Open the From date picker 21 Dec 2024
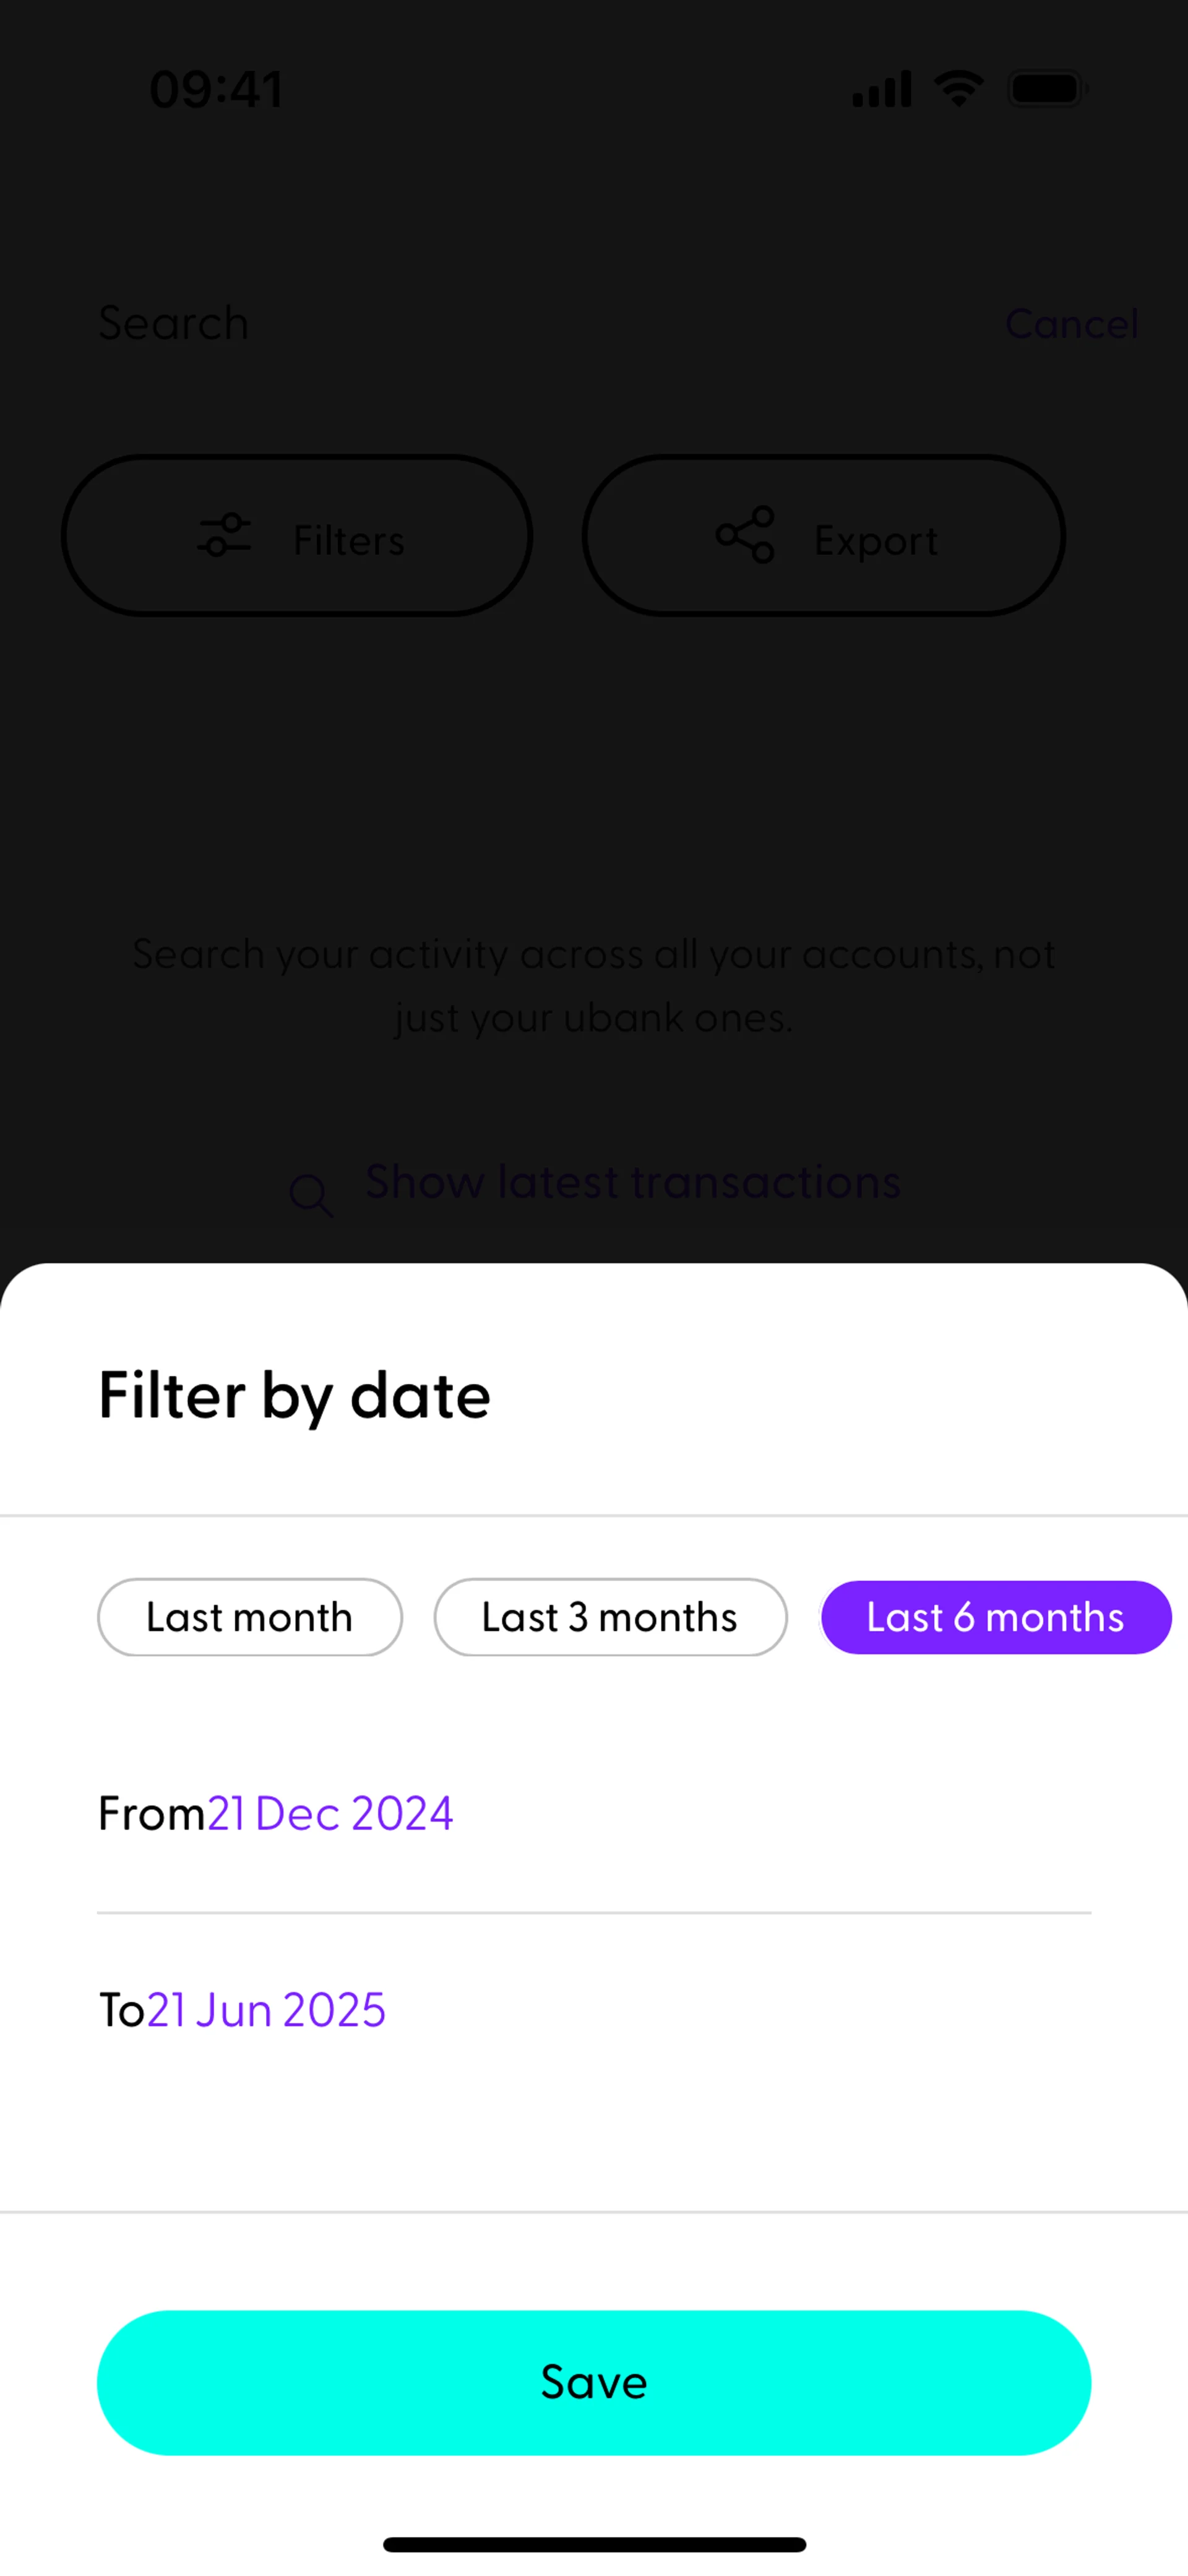This screenshot has width=1188, height=2576. tap(330, 1813)
